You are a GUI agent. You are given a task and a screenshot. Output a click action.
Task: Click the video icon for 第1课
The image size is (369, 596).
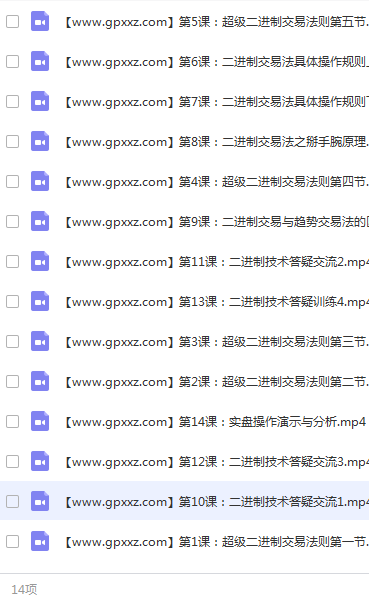[40, 542]
